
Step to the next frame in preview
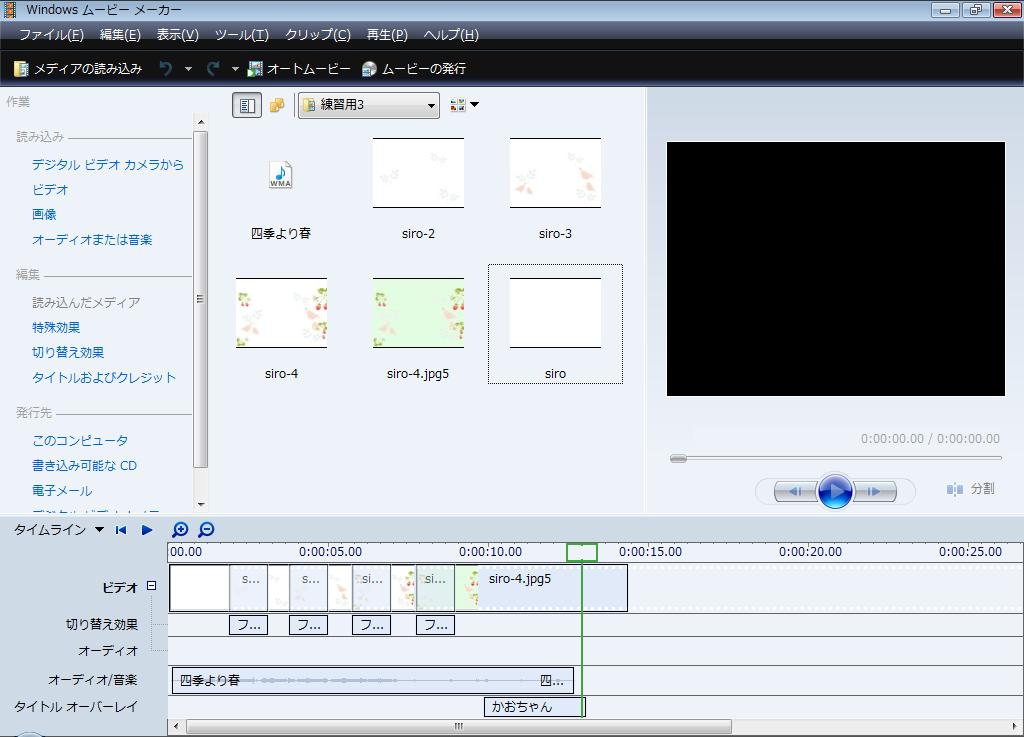coord(874,491)
